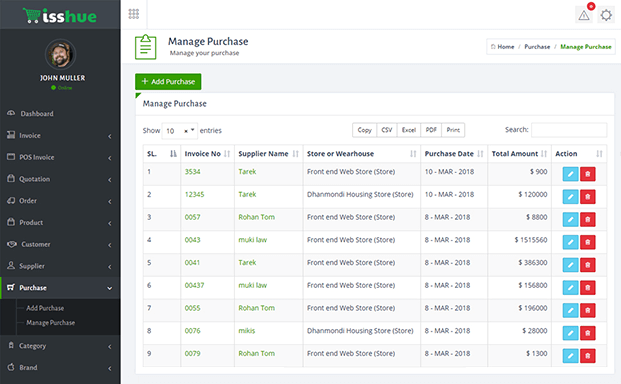Focus the table Search field
621x384 pixels.
coord(569,130)
